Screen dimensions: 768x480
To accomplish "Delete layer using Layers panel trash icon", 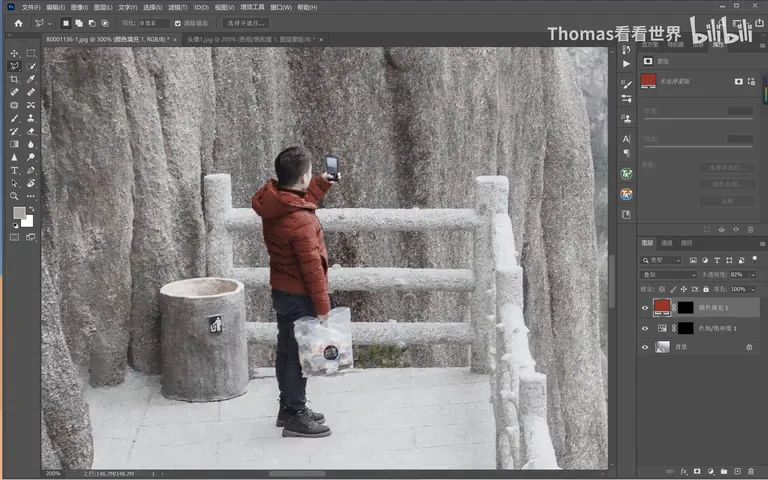I will click(x=750, y=471).
